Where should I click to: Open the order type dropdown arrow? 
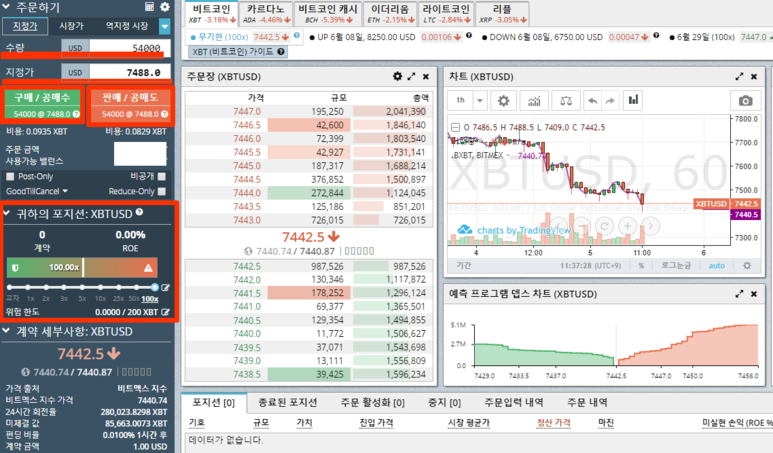pyautogui.click(x=165, y=26)
